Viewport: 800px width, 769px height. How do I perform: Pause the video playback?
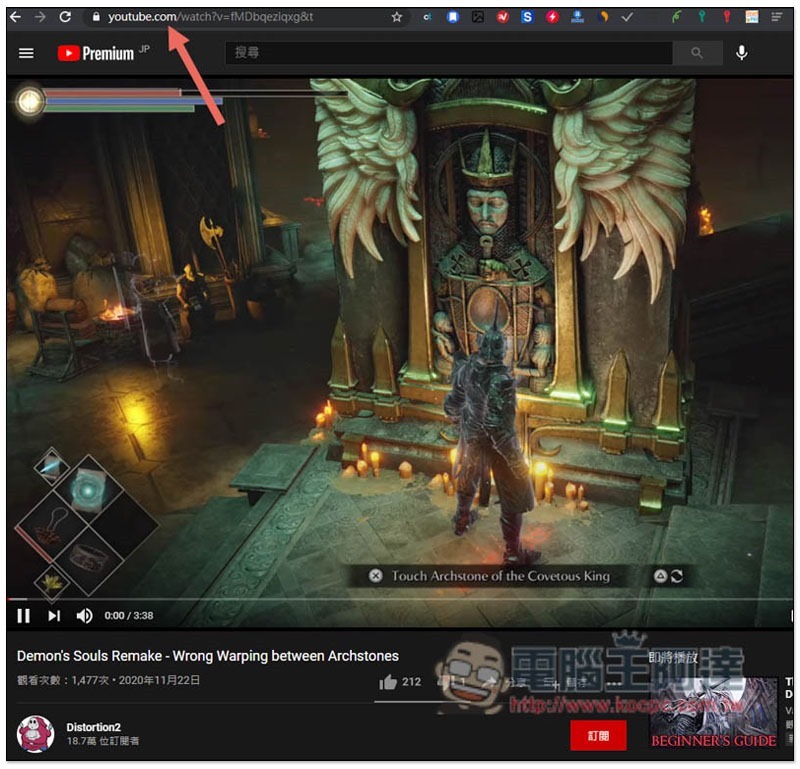tap(23, 616)
